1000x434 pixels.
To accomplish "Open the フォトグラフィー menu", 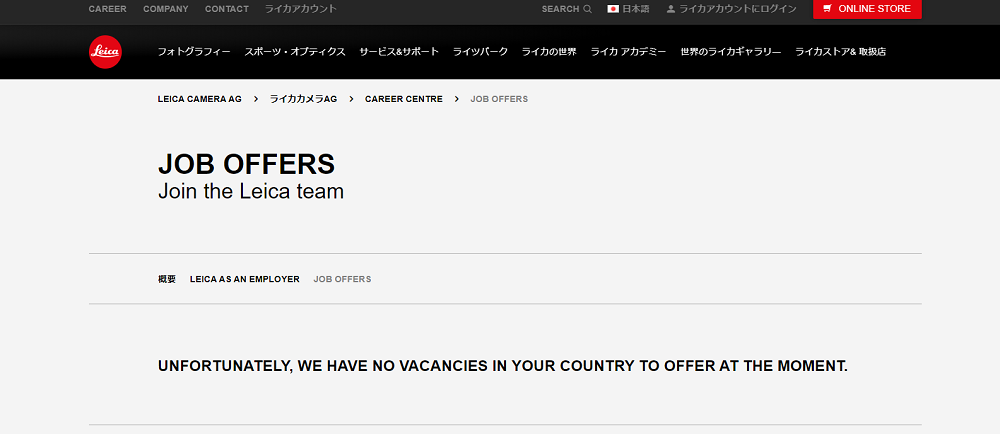I will click(194, 52).
